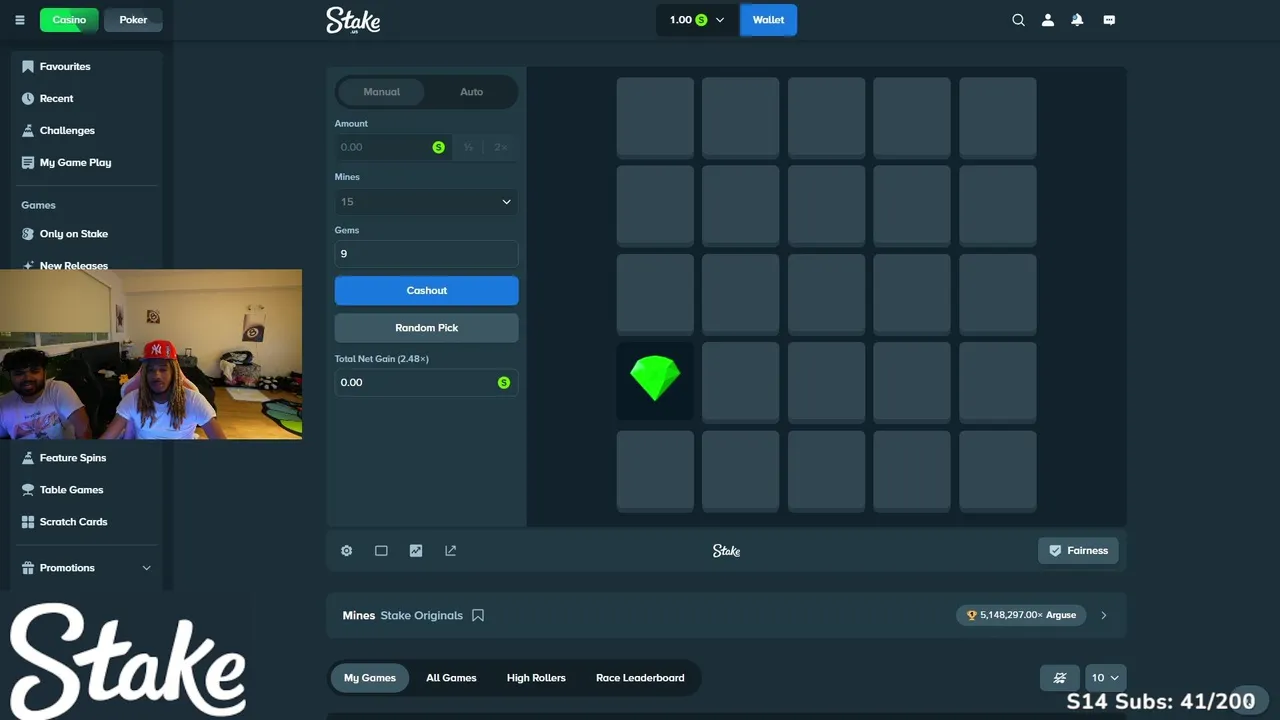
Task: Double the bet with 2× button
Action: tap(501, 147)
